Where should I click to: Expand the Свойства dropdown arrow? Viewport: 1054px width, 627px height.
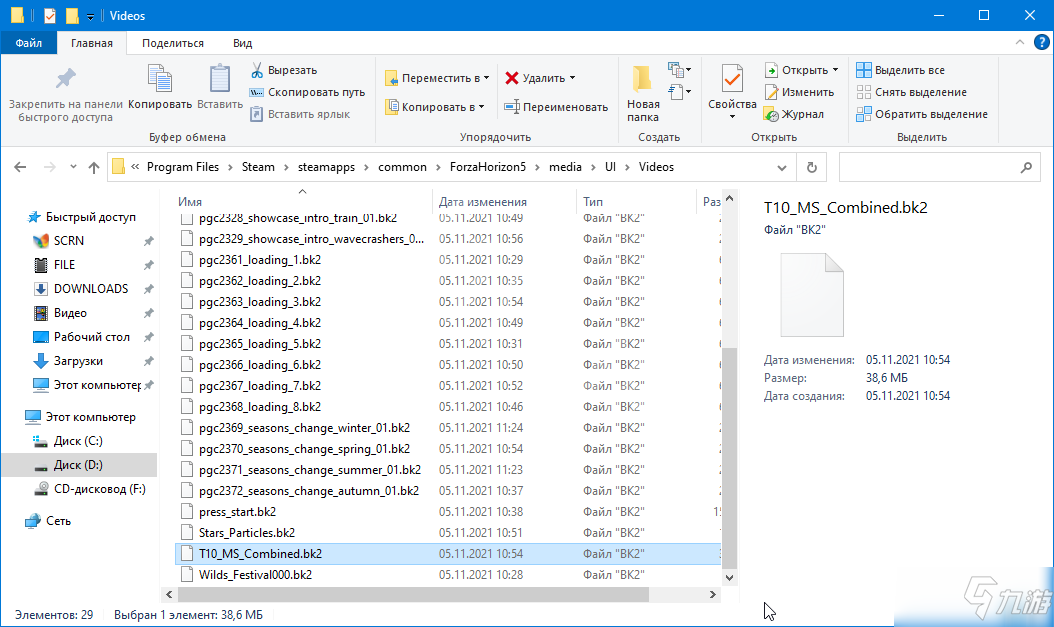click(732, 117)
